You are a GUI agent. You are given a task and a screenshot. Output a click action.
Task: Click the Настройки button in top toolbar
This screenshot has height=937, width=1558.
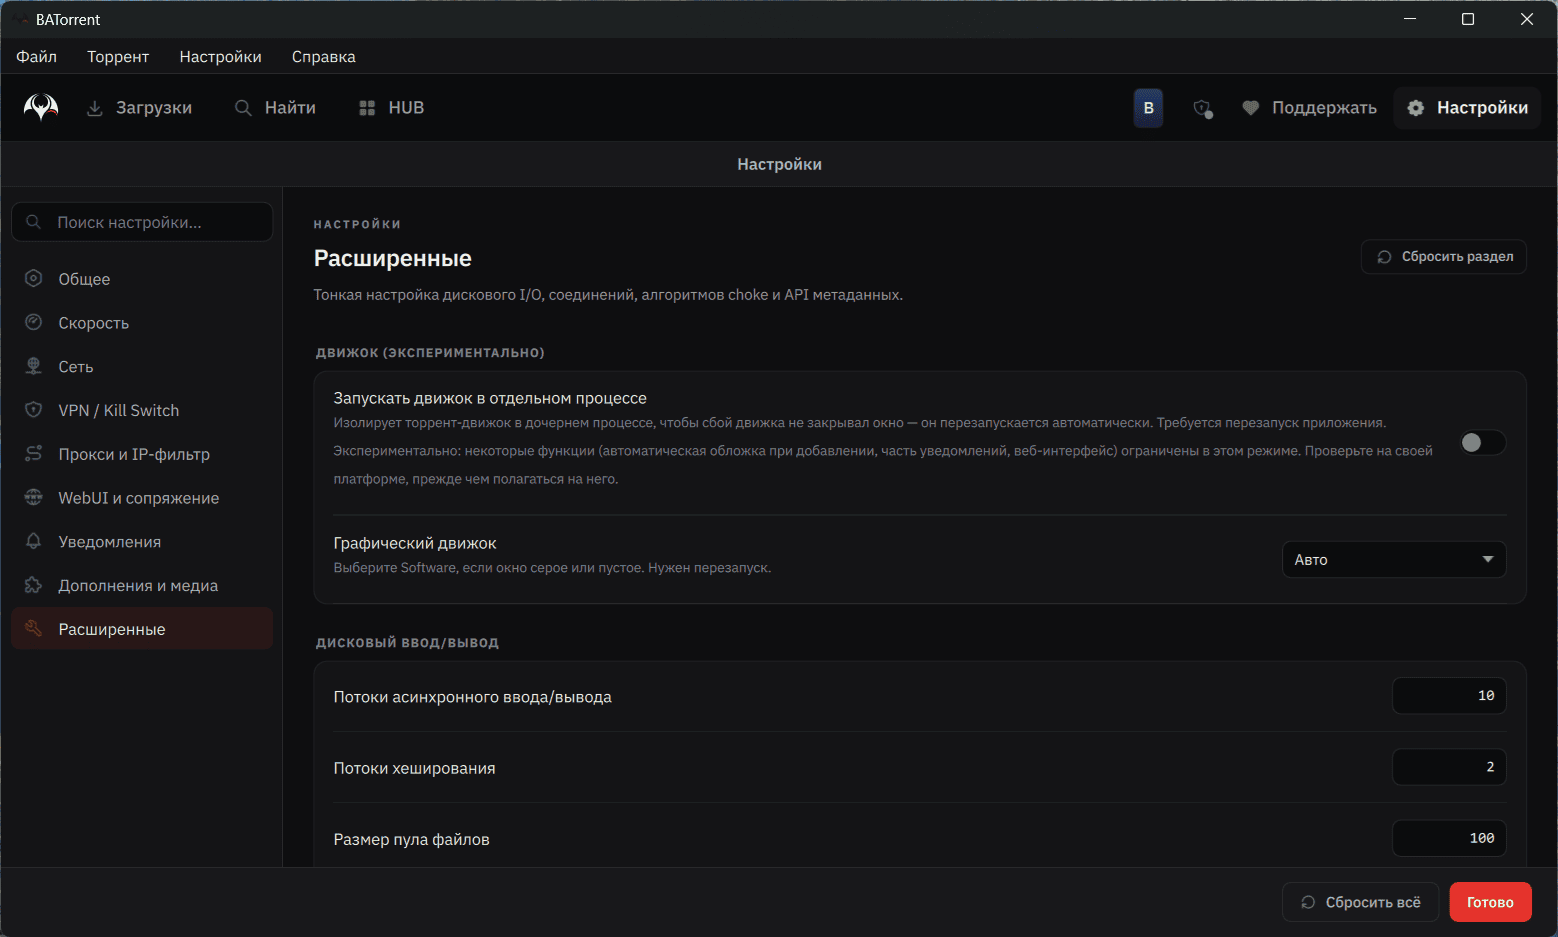tap(1467, 108)
